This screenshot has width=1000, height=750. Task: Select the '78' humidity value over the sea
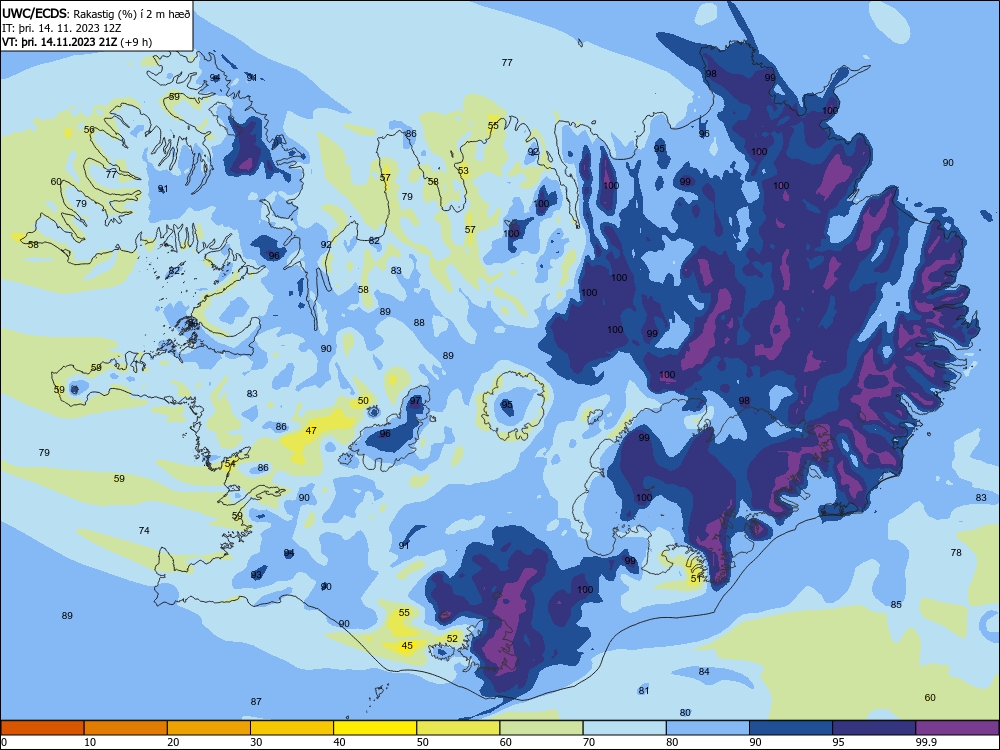[956, 553]
